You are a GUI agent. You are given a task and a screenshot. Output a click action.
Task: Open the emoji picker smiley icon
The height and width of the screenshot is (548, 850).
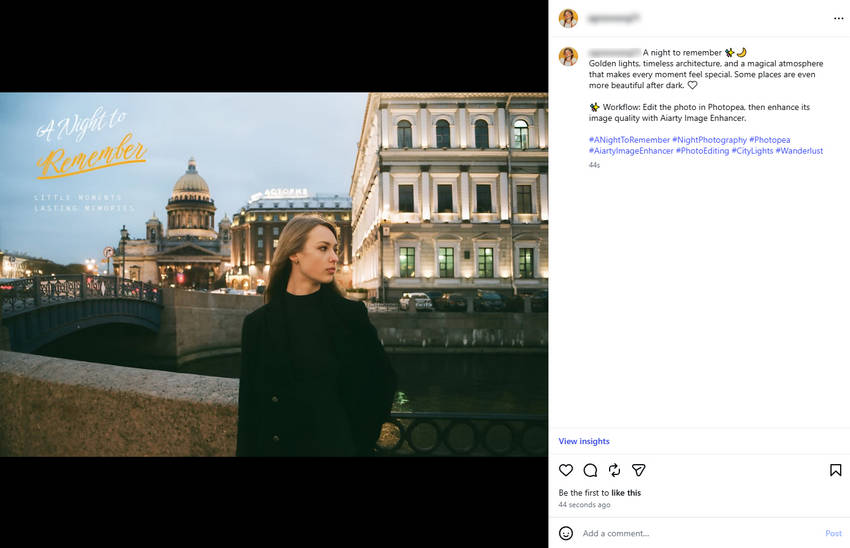(x=566, y=533)
